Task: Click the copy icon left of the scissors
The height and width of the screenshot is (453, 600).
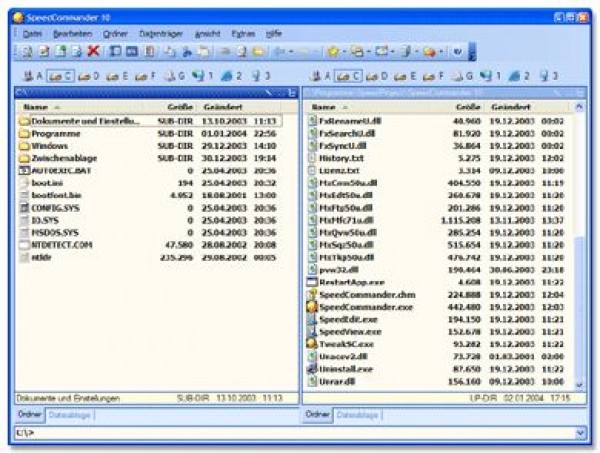Action: (170, 52)
